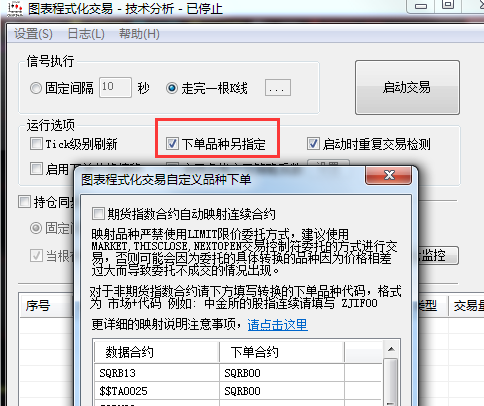Uncheck the 下单品种另指定 checkbox
The image size is (484, 406).
pos(172,144)
